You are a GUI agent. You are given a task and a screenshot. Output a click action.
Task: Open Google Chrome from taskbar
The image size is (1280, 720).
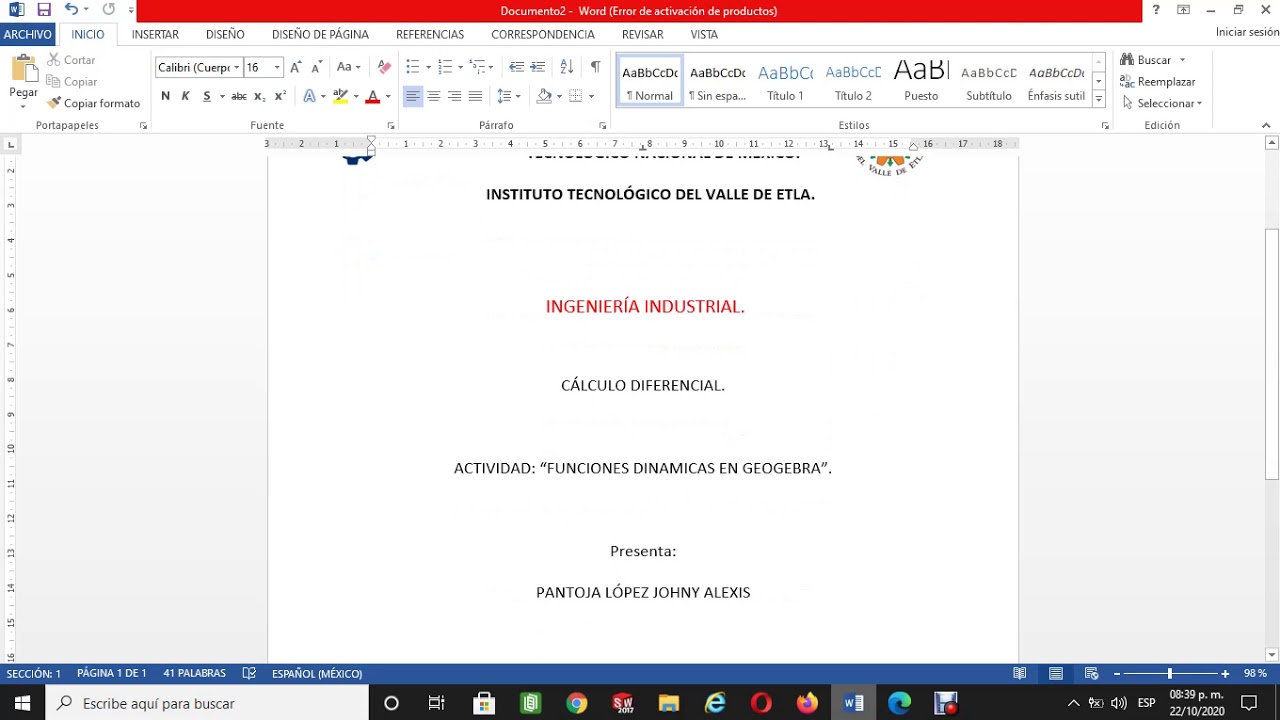coord(576,703)
